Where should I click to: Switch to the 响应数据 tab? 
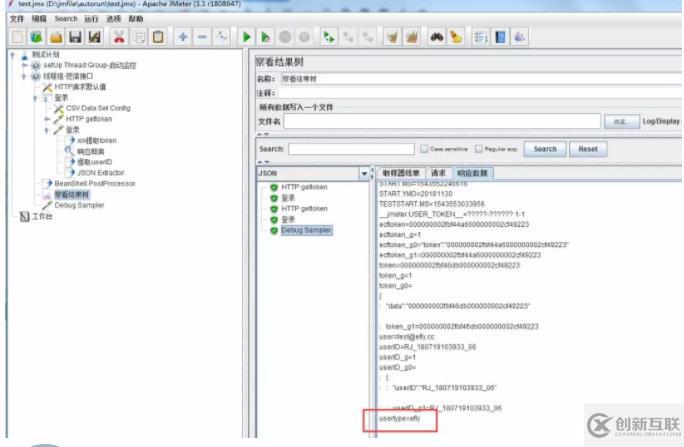click(472, 173)
